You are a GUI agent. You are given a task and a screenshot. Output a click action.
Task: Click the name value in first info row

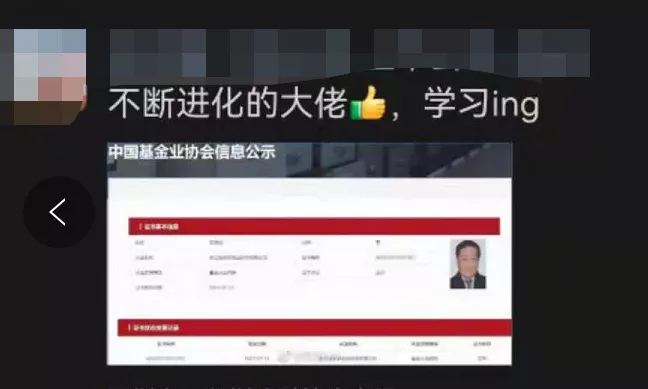(216, 243)
